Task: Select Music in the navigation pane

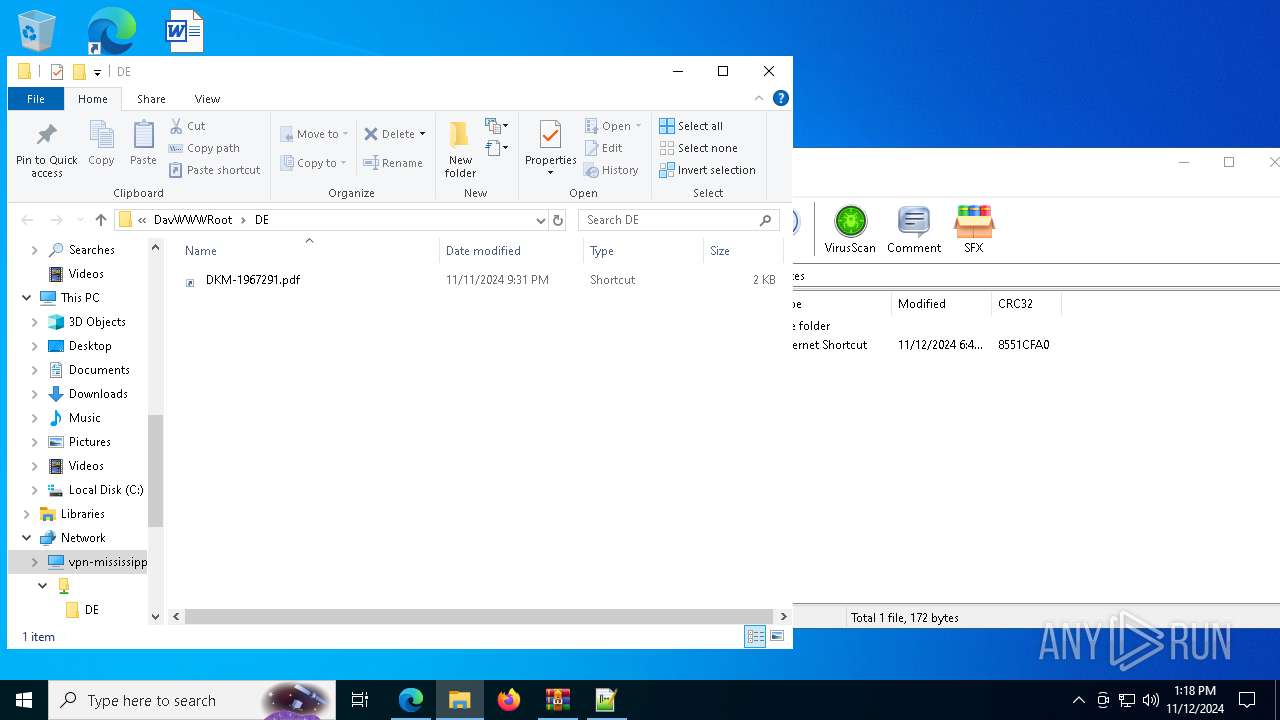Action: (84, 418)
